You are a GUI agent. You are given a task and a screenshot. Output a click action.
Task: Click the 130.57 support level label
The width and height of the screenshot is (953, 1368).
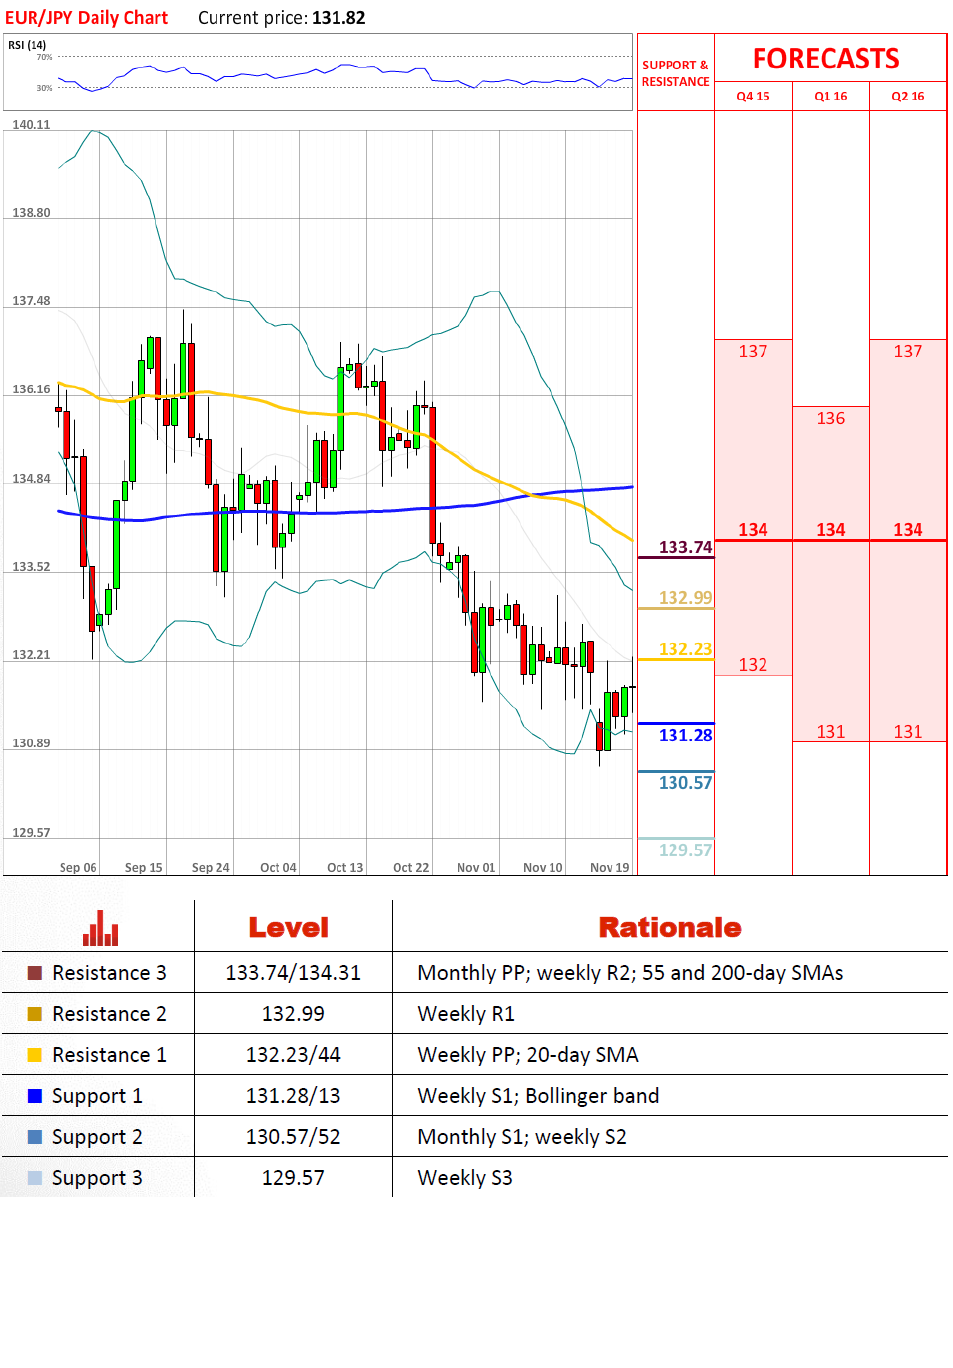click(x=686, y=783)
